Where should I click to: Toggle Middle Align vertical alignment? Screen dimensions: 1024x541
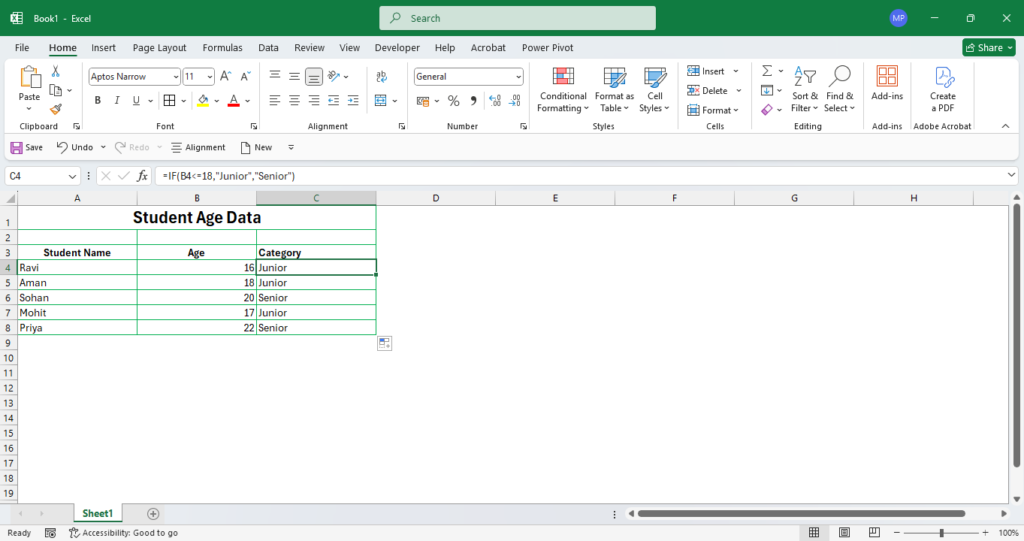[295, 76]
